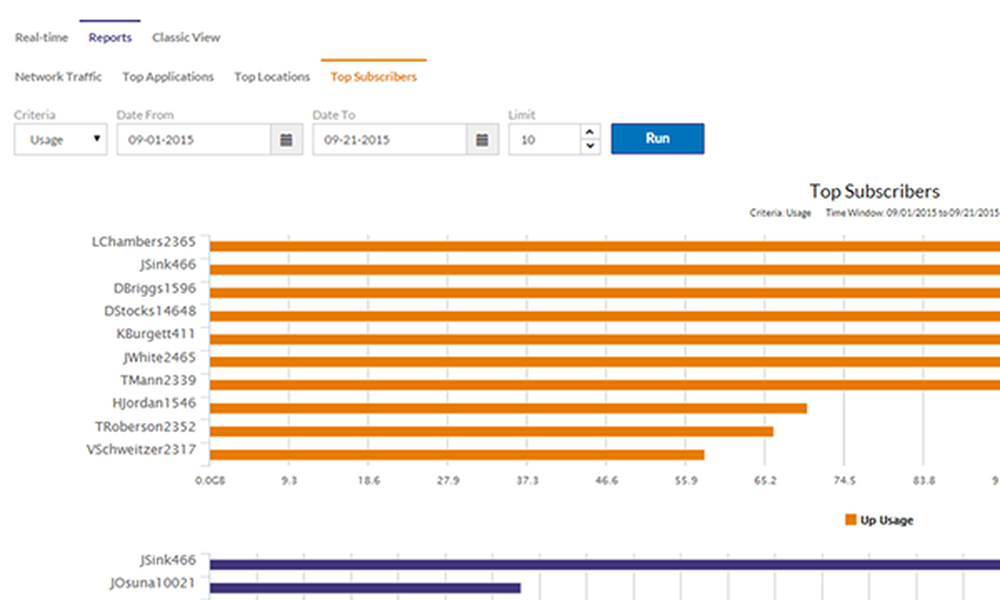Open the Criteria dropdown showing Usage
1000x600 pixels.
(x=60, y=139)
